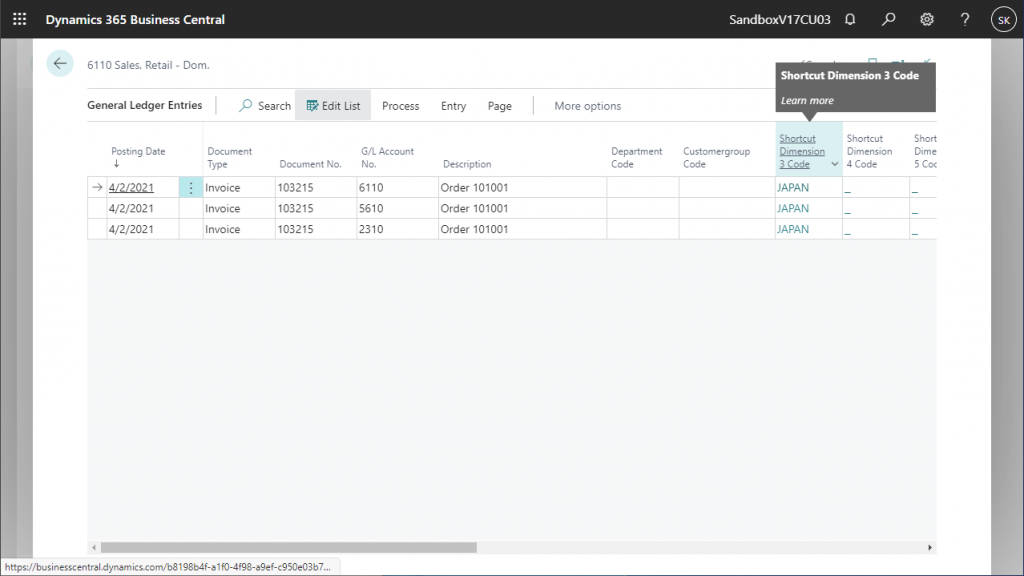
Task: Click the Dynamics 365 Business Central title
Action: [135, 20]
